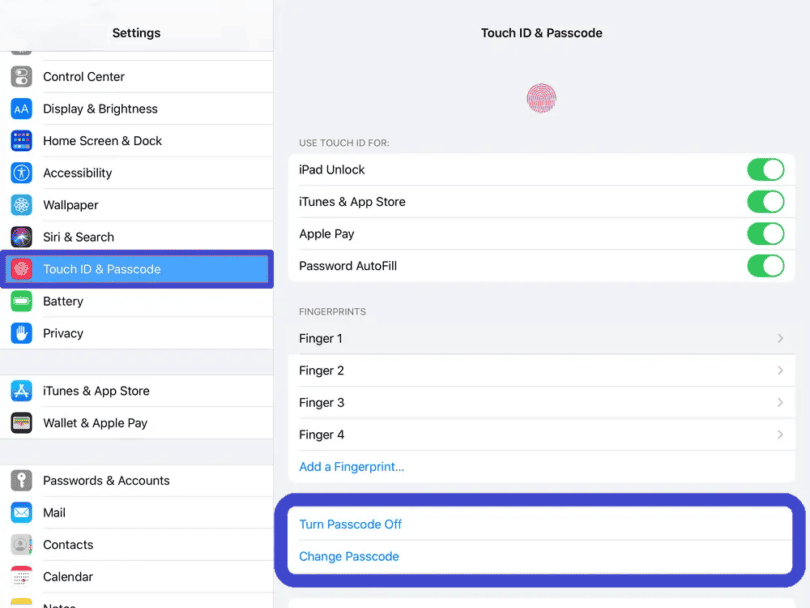Tap the Contacts icon
The width and height of the screenshot is (810, 608).
21,545
